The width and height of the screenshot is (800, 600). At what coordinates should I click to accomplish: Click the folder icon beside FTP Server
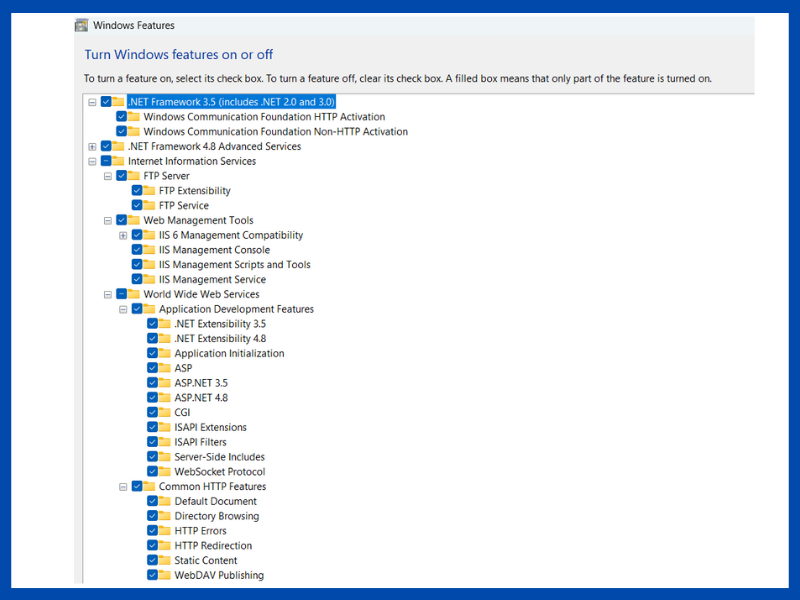134,176
